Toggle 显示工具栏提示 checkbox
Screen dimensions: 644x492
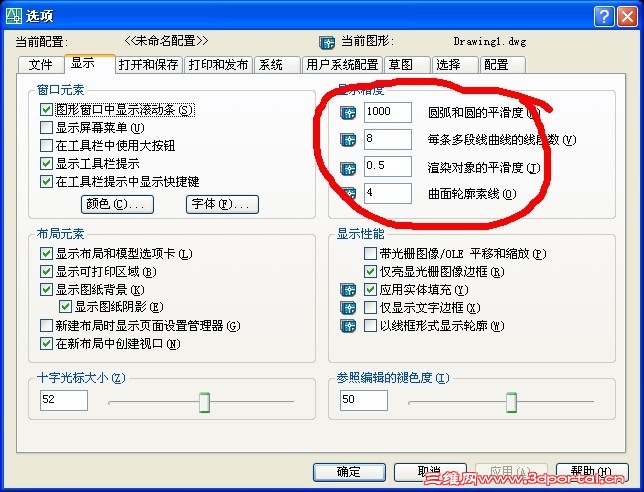pyautogui.click(x=46, y=163)
